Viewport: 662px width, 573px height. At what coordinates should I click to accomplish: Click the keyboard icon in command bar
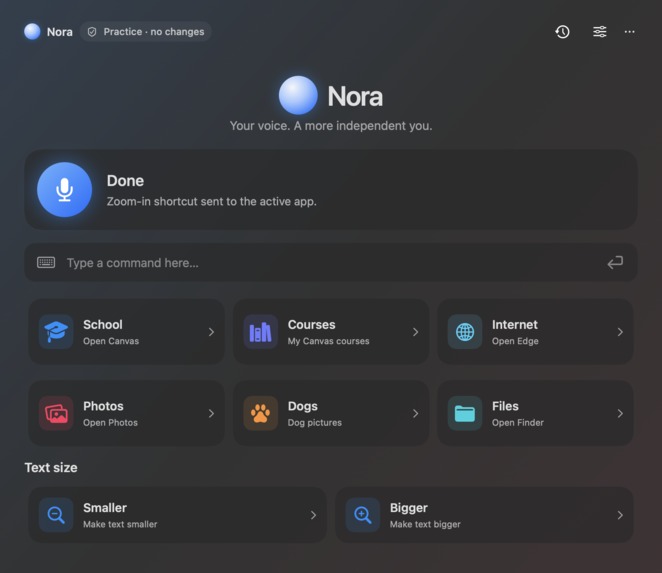pos(46,262)
